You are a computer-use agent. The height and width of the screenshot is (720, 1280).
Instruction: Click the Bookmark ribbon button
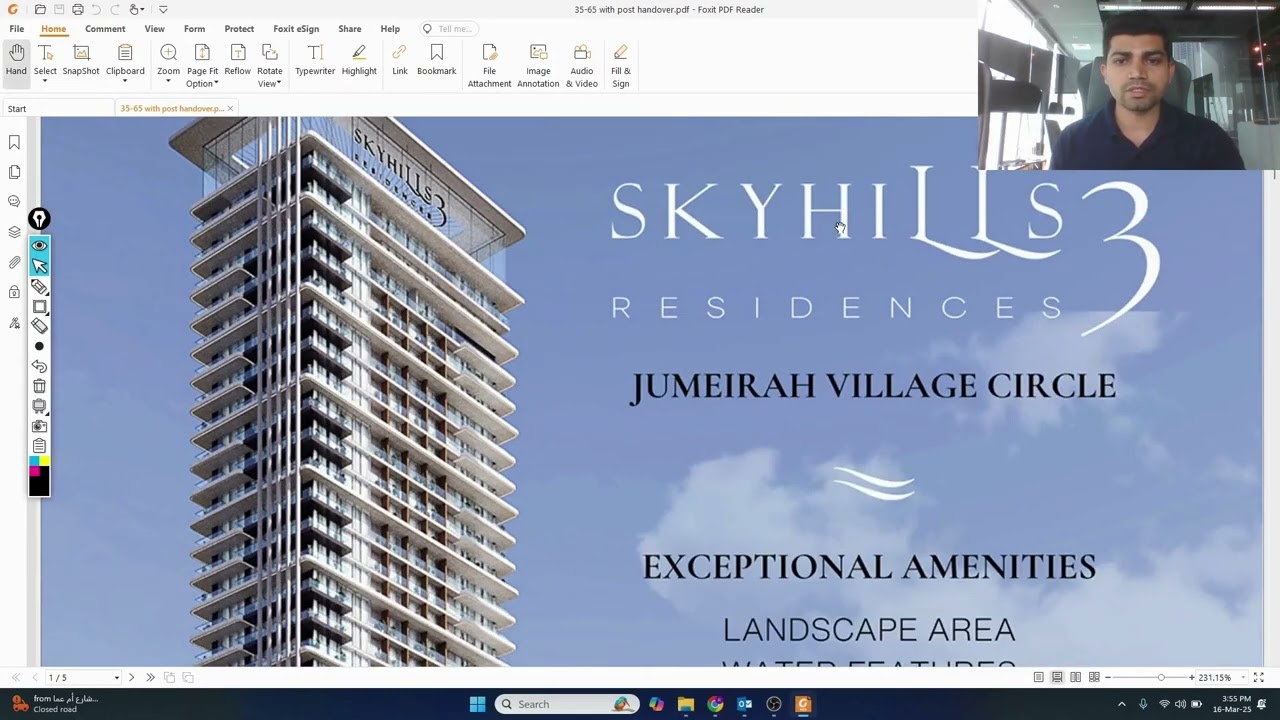tap(437, 60)
